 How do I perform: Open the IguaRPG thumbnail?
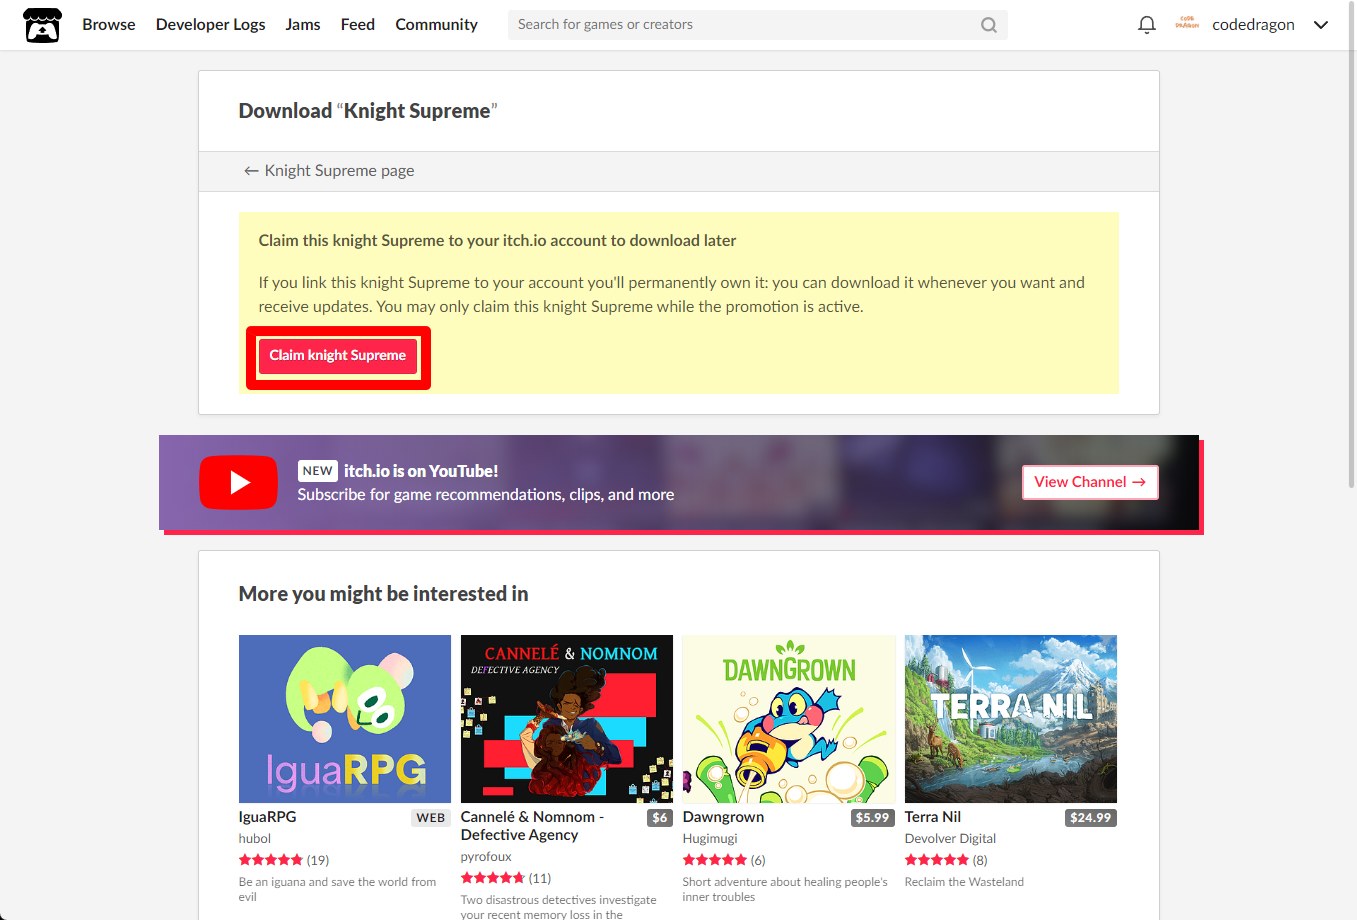pyautogui.click(x=345, y=719)
